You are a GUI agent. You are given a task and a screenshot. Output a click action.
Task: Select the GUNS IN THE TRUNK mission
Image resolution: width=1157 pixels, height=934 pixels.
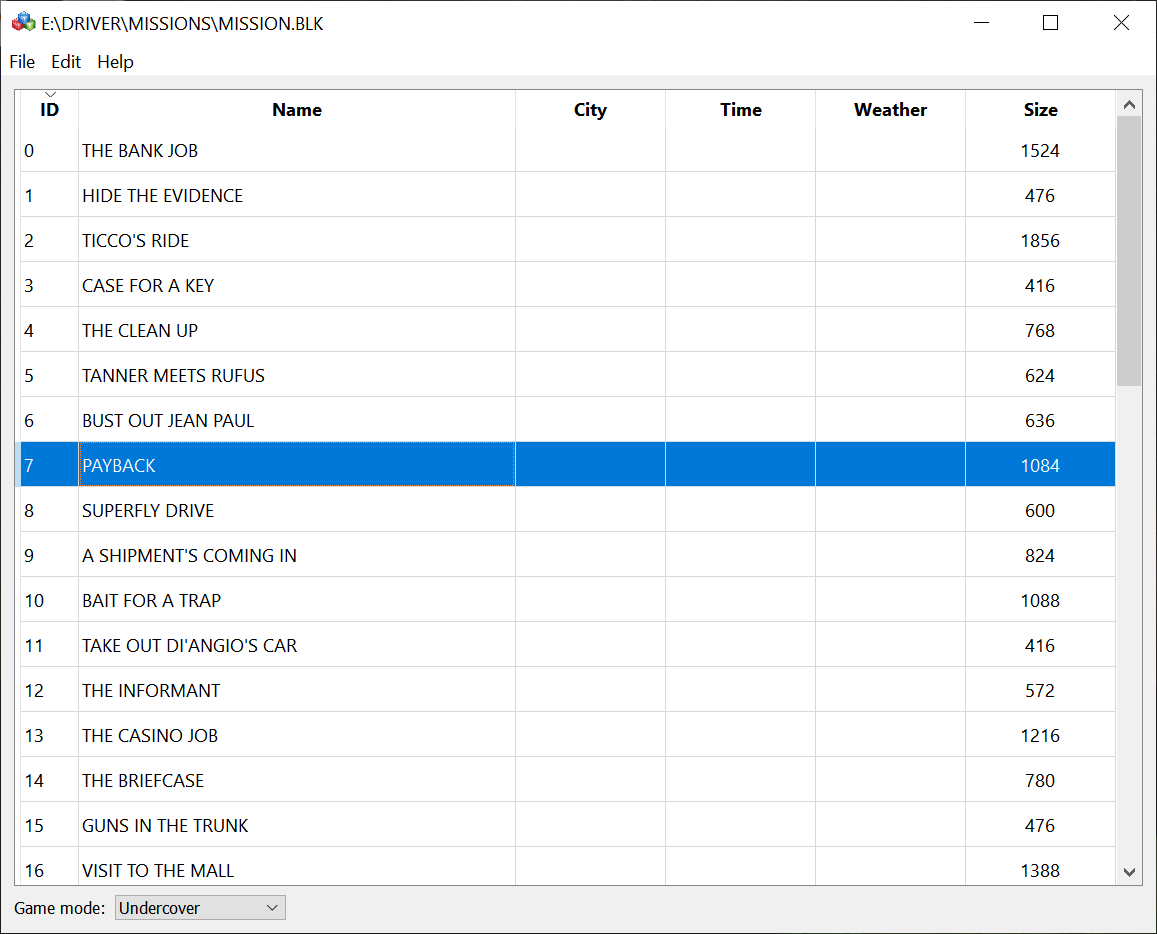(296, 825)
